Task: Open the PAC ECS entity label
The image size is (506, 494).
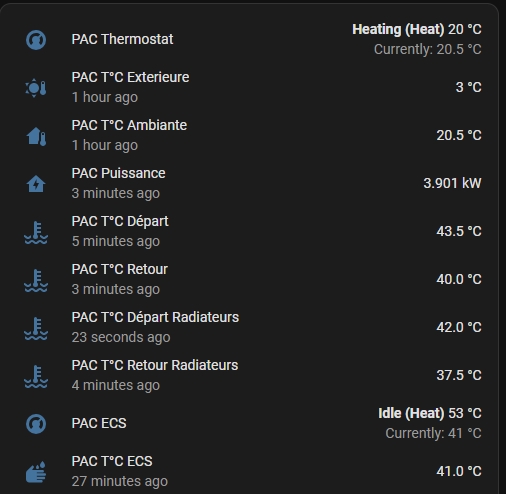Action: pyautogui.click(x=99, y=423)
